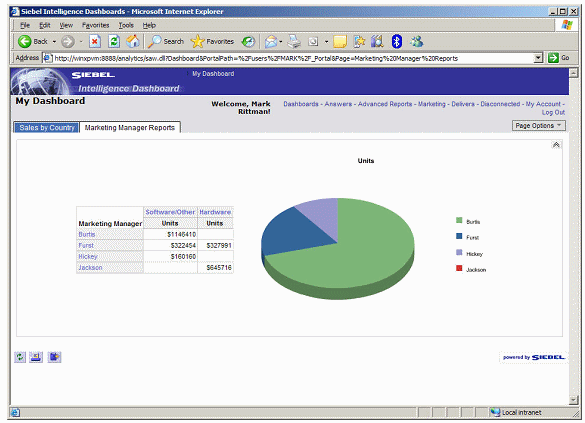Click the $1146410 table cell

pyautogui.click(x=171, y=234)
